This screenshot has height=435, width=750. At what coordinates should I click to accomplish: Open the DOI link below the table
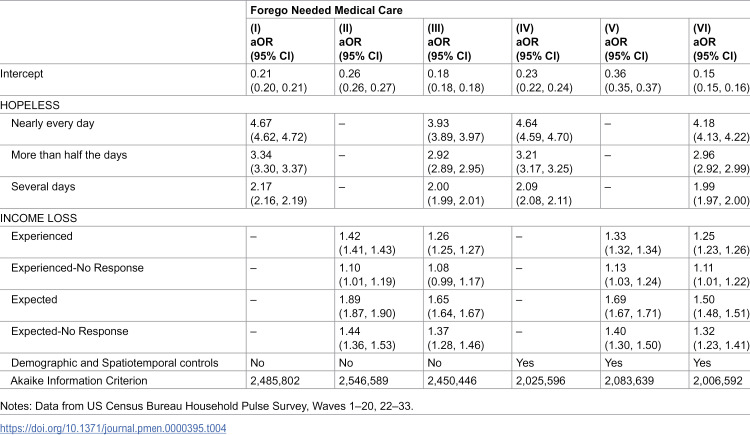[x=113, y=428]
